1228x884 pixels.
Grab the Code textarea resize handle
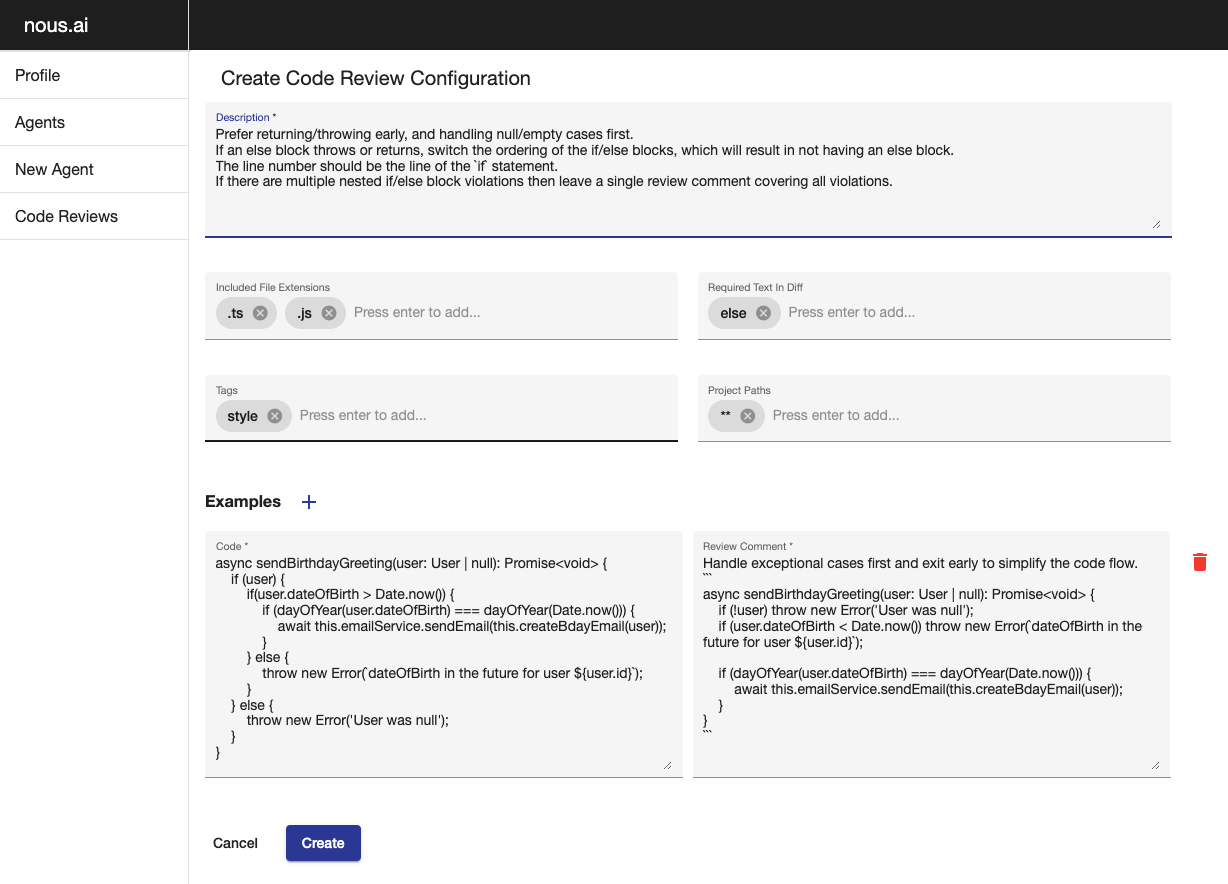(x=667, y=764)
